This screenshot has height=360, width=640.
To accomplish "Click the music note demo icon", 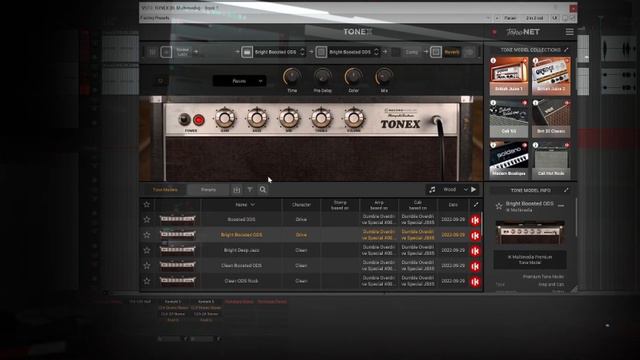I will click(x=432, y=189).
